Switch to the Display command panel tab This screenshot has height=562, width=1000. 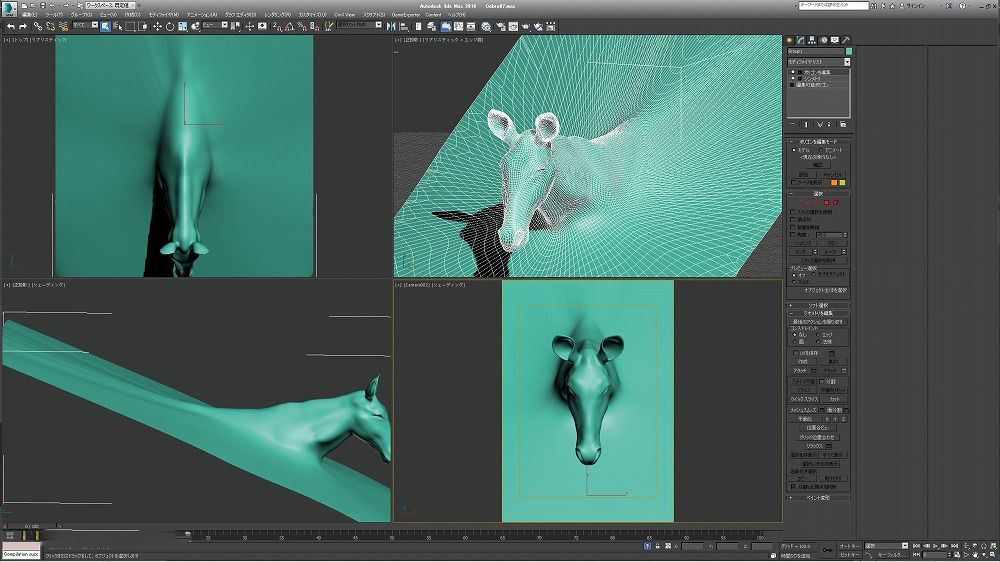[x=835, y=40]
